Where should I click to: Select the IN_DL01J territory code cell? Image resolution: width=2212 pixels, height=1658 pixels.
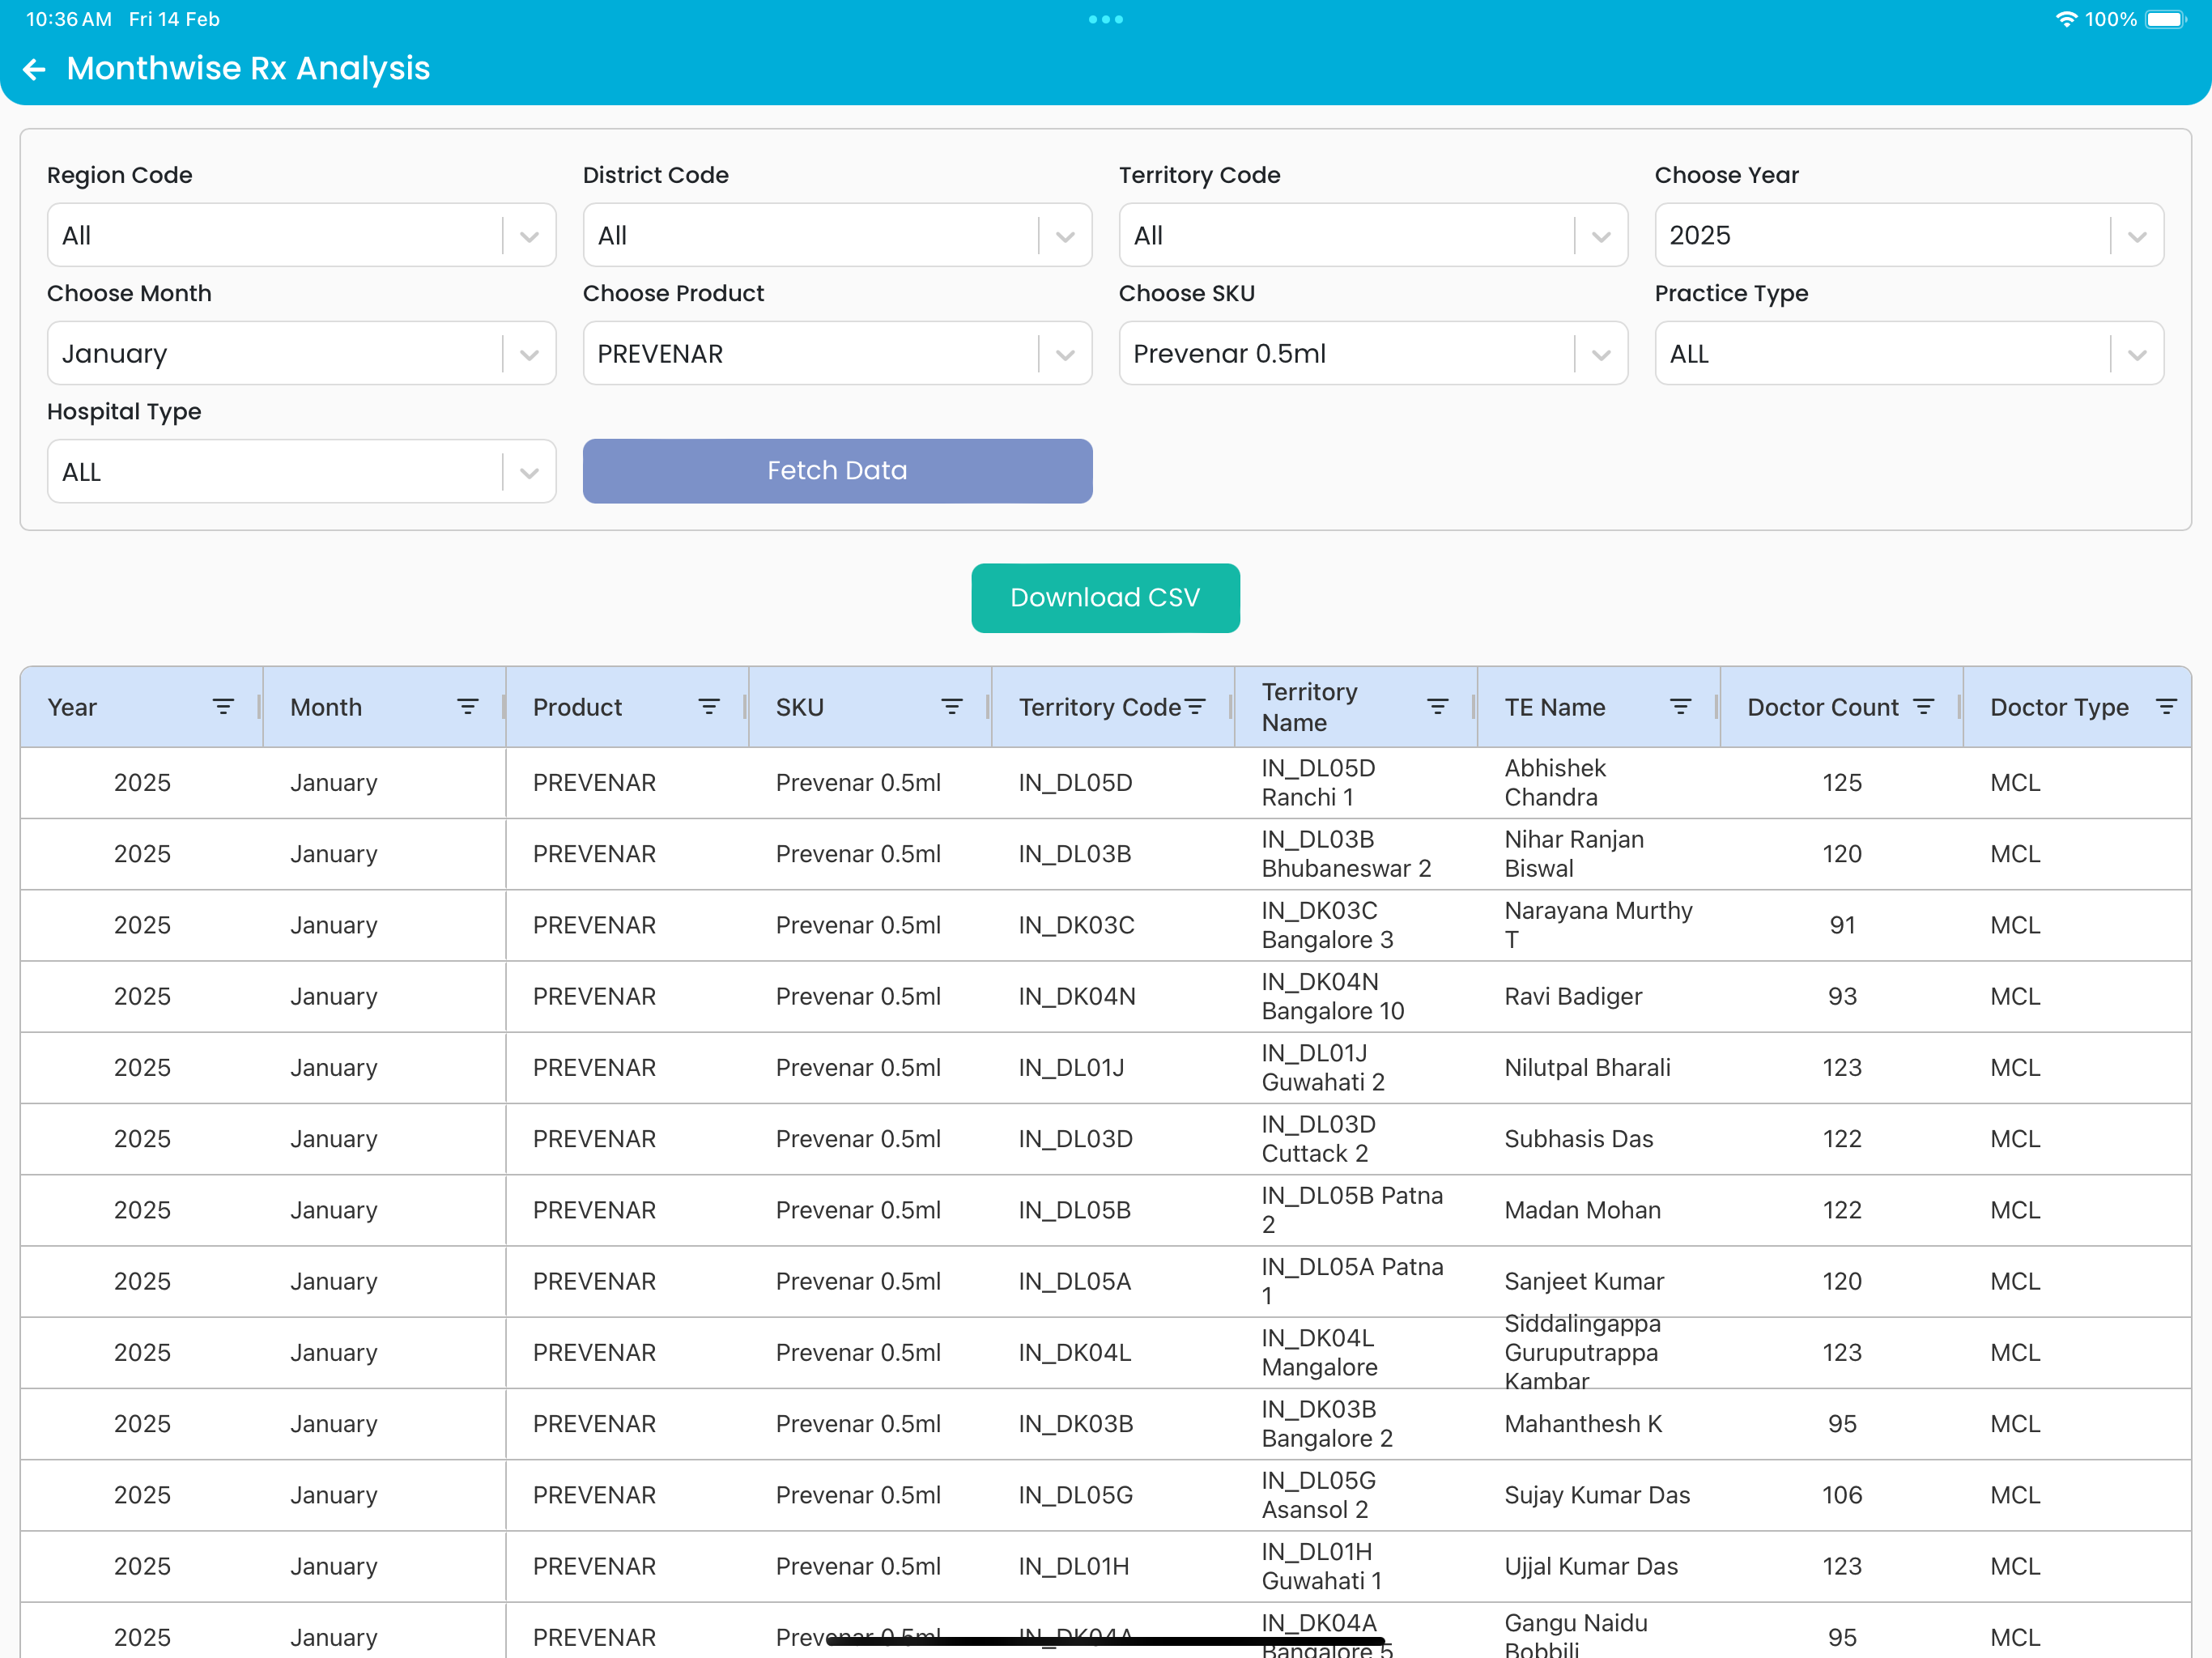pyautogui.click(x=1071, y=1067)
